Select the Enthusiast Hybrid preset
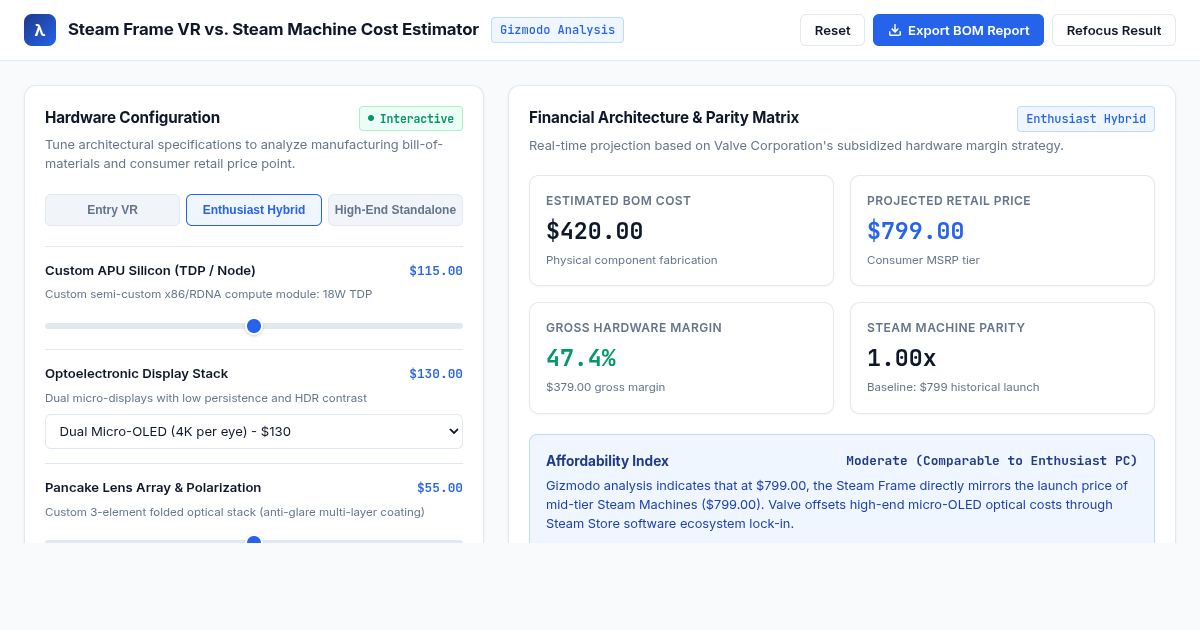Image resolution: width=1200 pixels, height=630 pixels. tap(254, 210)
